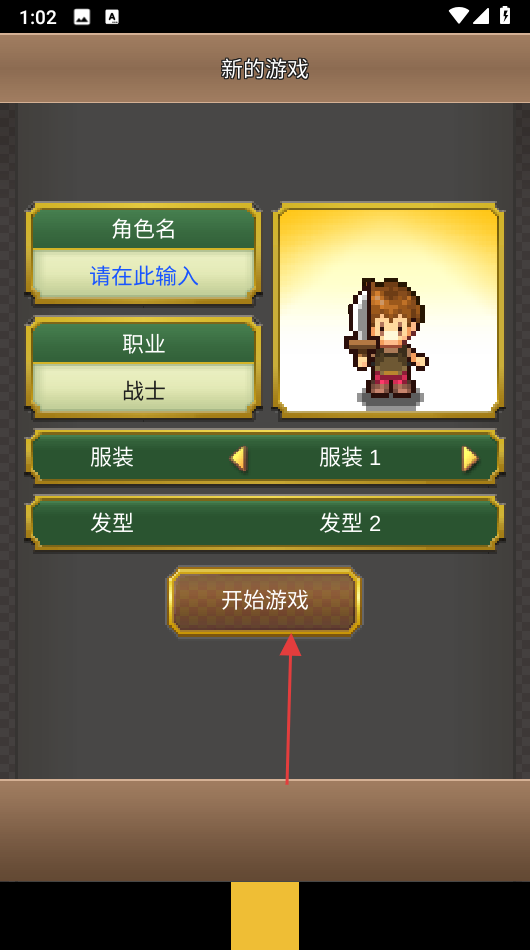The height and width of the screenshot is (950, 530).
Task: Tap the keyboard 'A' status bar icon
Action: click(112, 16)
